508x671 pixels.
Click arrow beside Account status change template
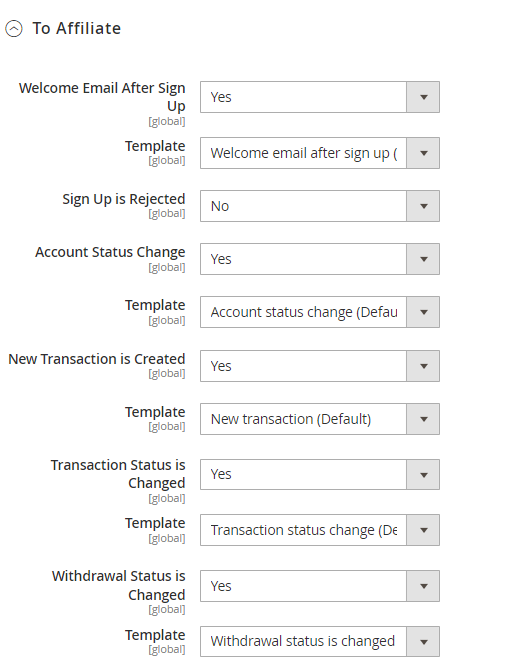[423, 312]
